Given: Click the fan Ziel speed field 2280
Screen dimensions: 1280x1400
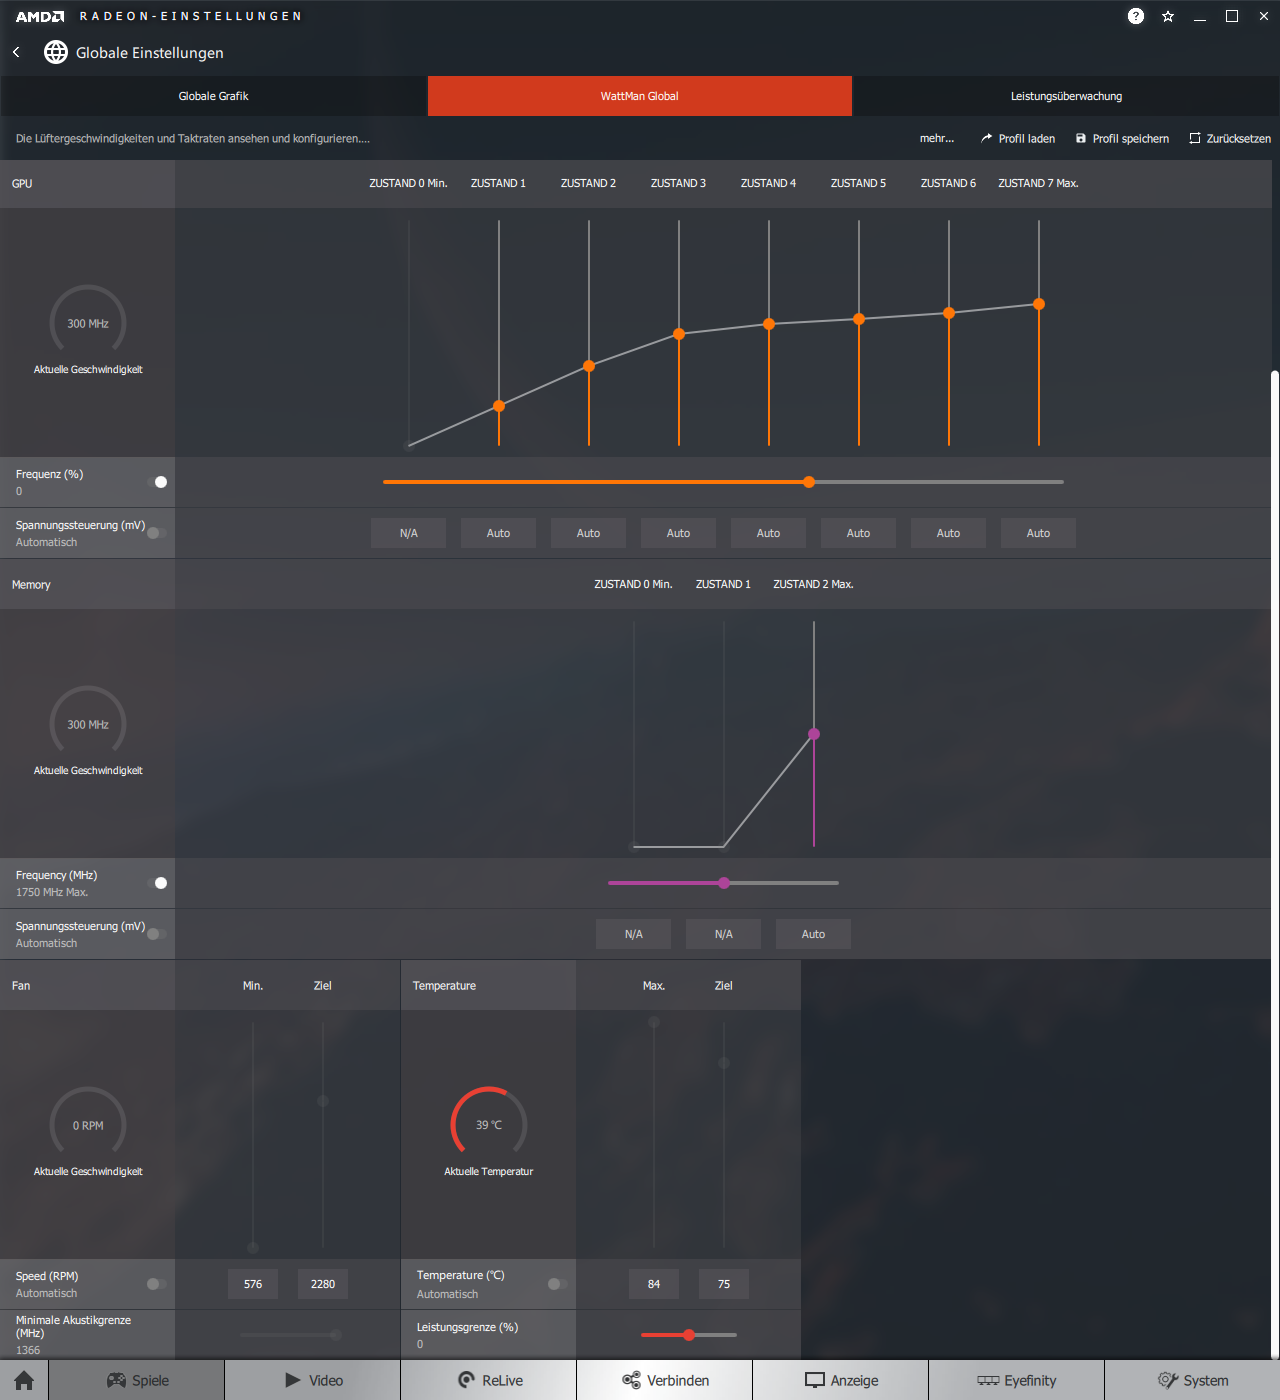Looking at the screenshot, I should (x=323, y=1284).
